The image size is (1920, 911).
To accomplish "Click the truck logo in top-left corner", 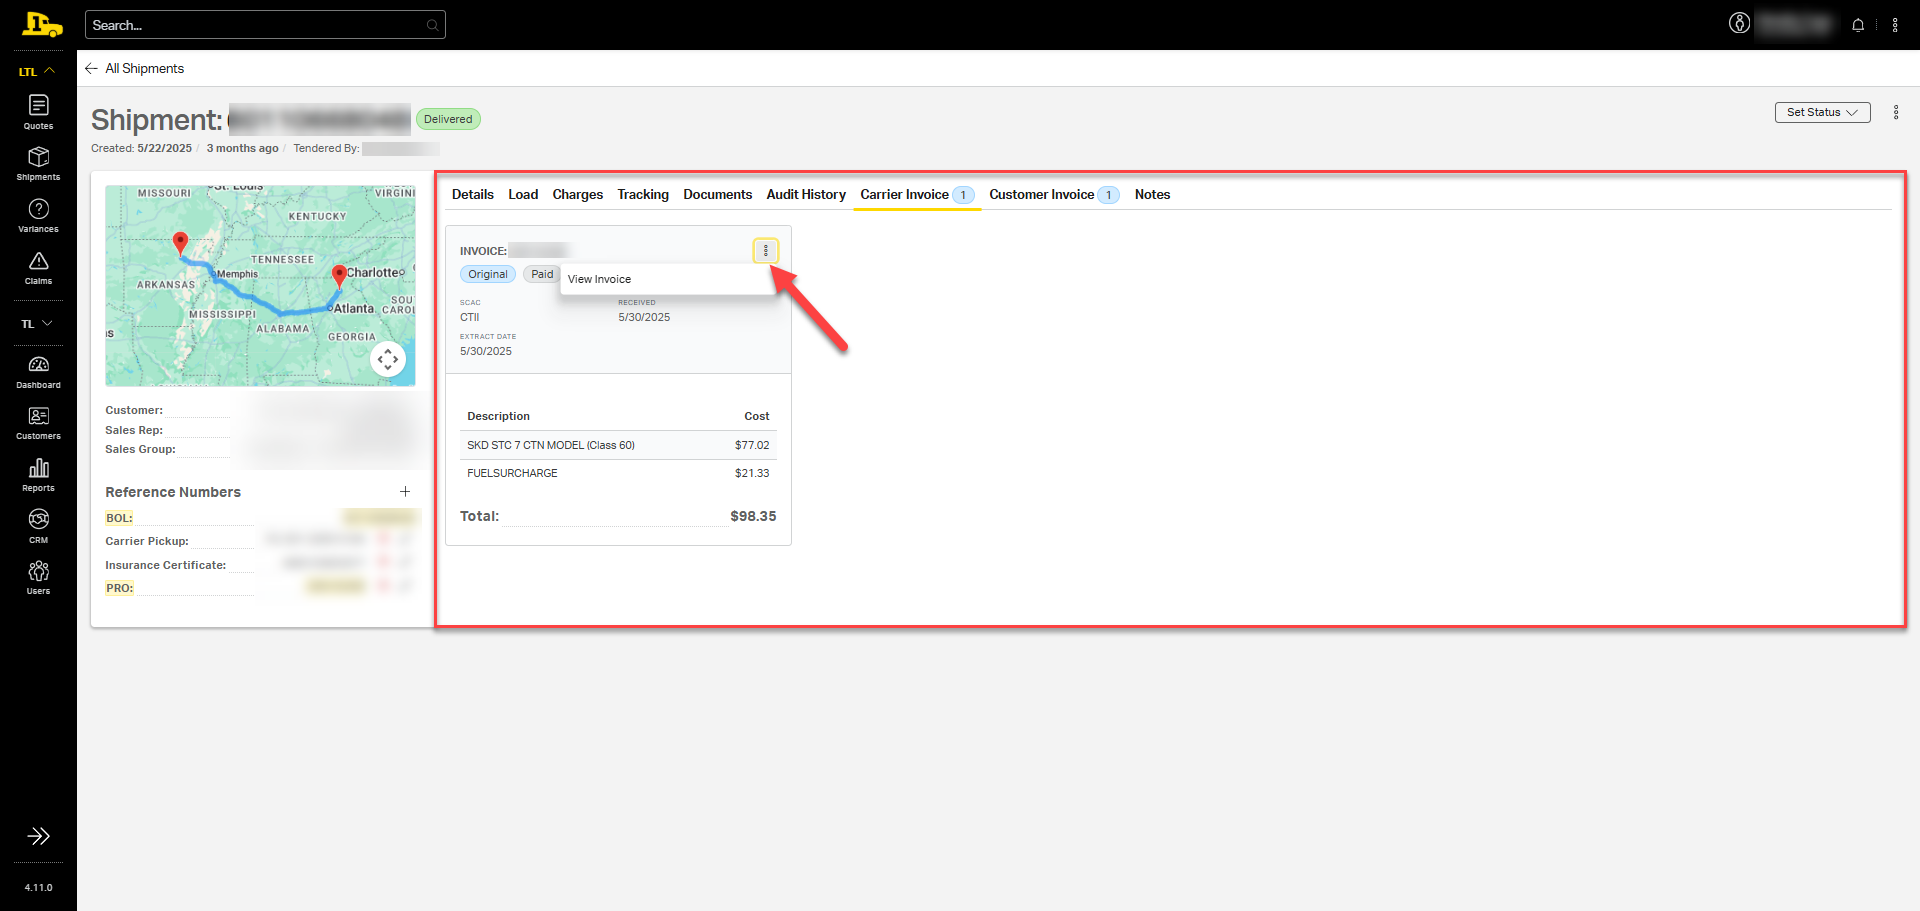I will (42, 24).
